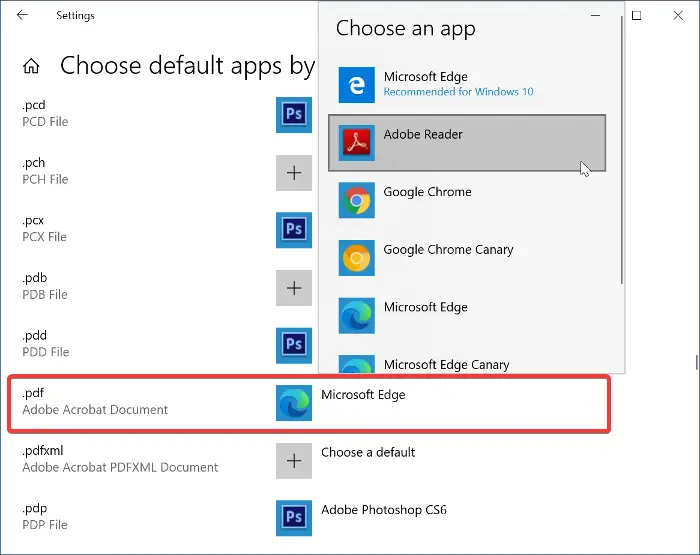Maximize the Settings window

(x=637, y=16)
